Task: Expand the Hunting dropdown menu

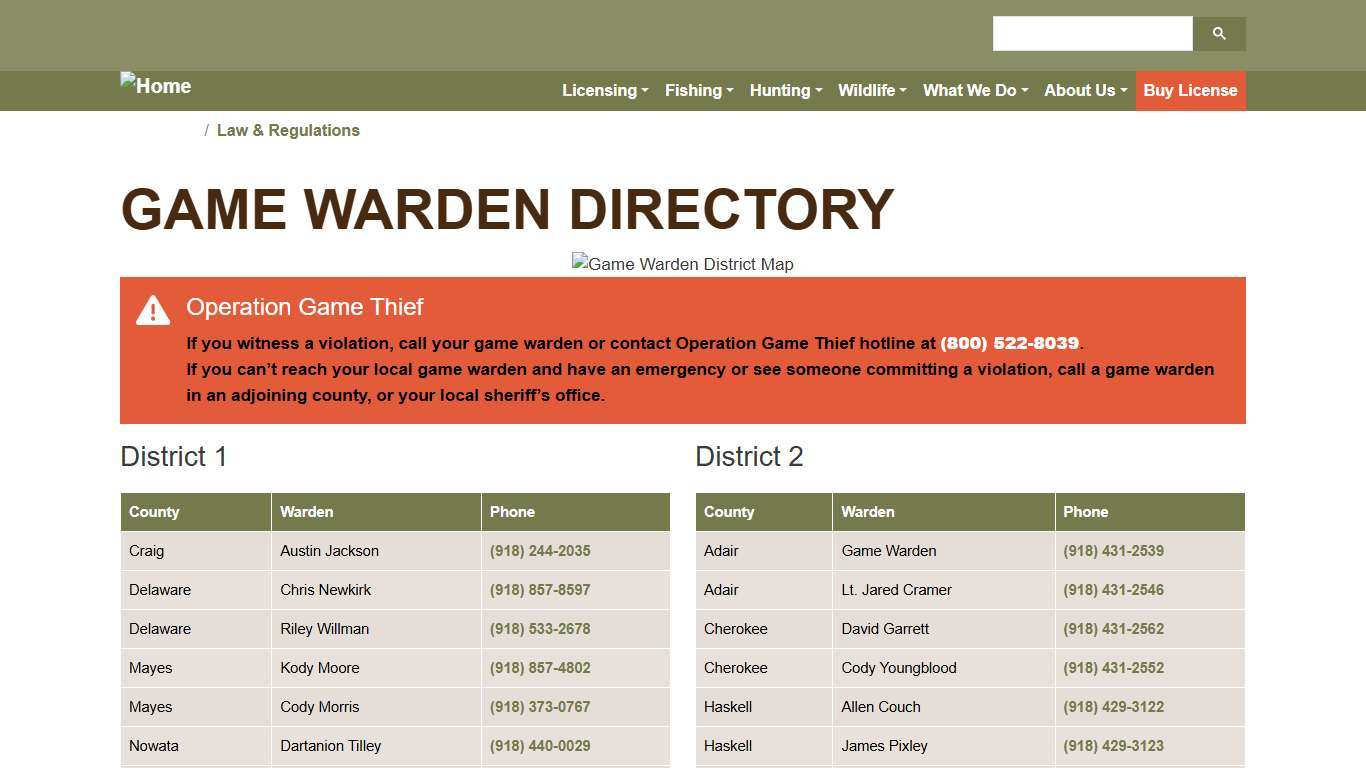Action: (x=785, y=90)
